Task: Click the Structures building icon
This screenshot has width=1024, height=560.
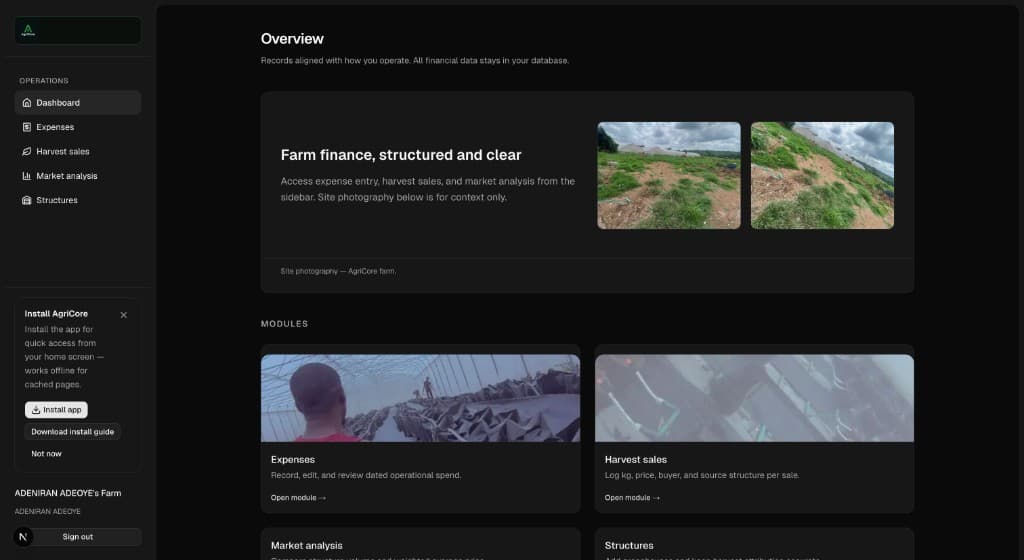Action: click(27, 200)
